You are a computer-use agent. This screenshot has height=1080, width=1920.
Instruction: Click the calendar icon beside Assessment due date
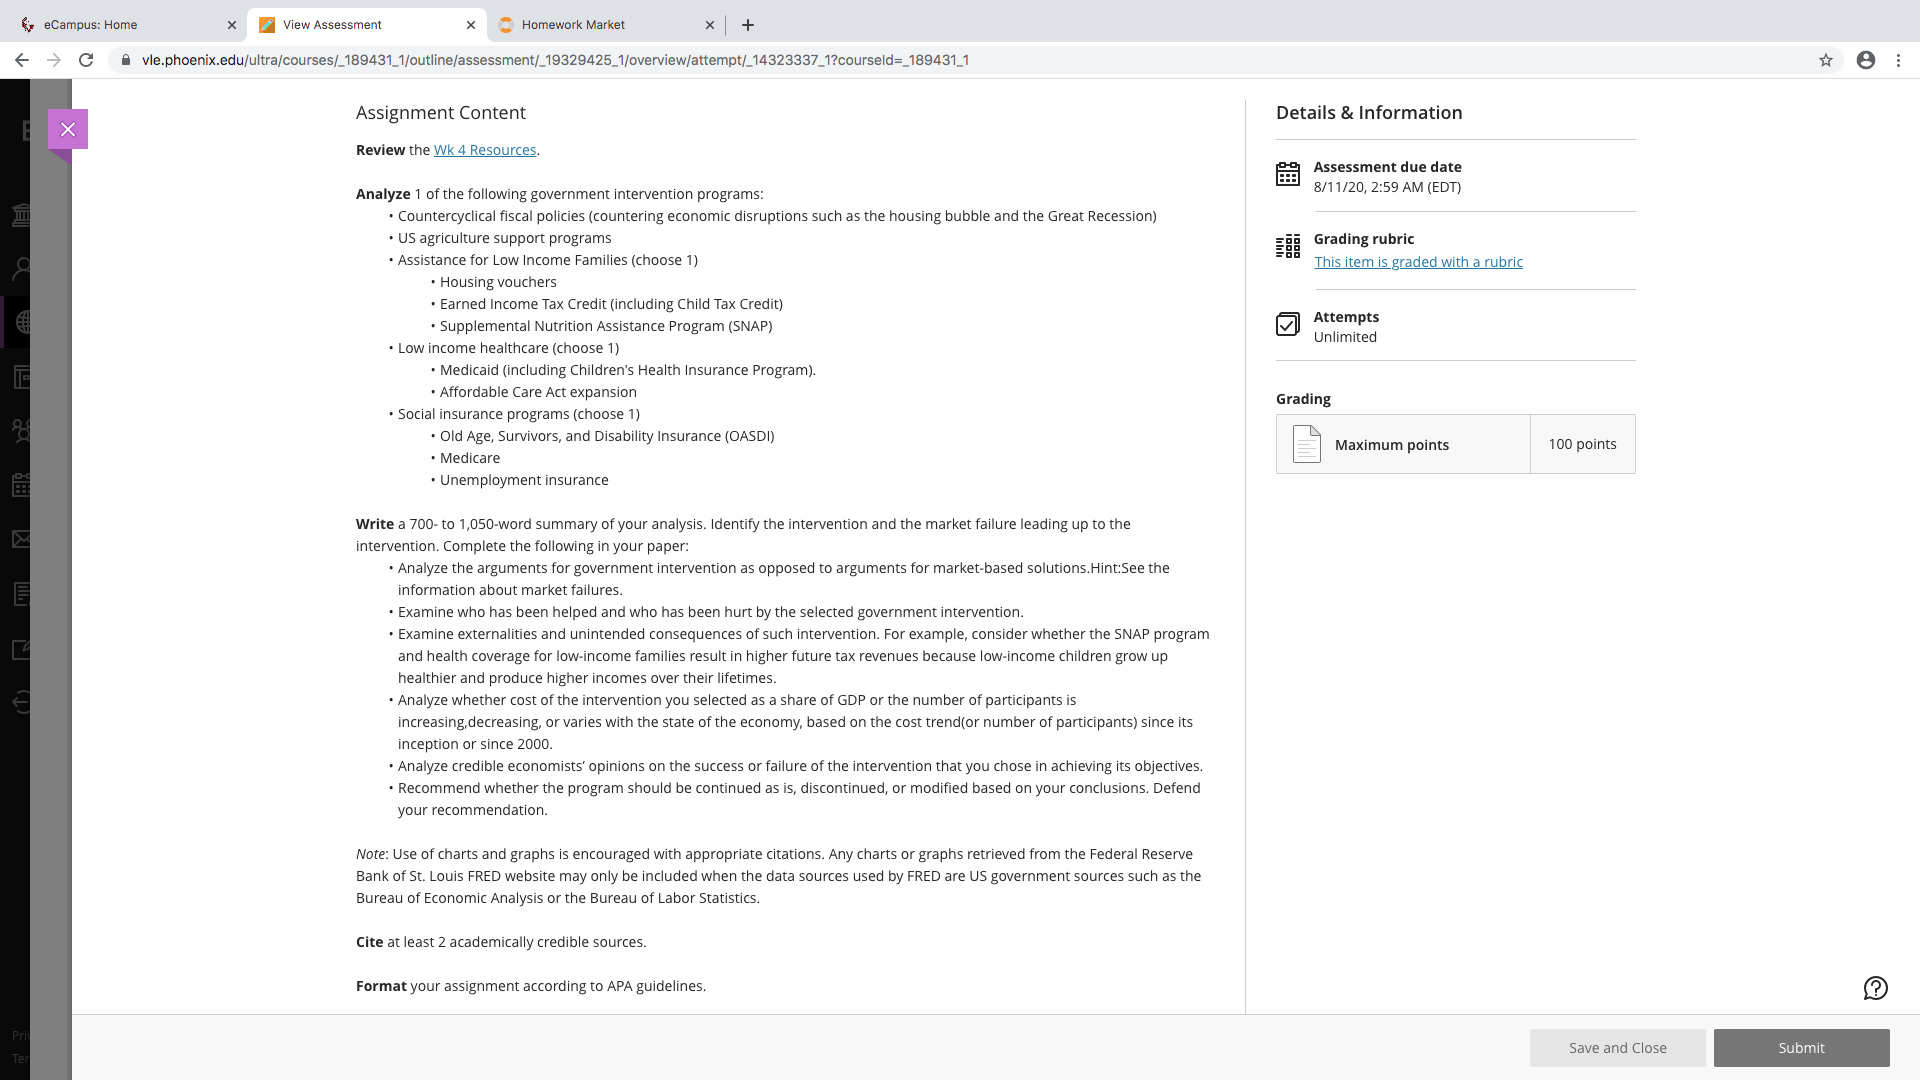click(1288, 174)
